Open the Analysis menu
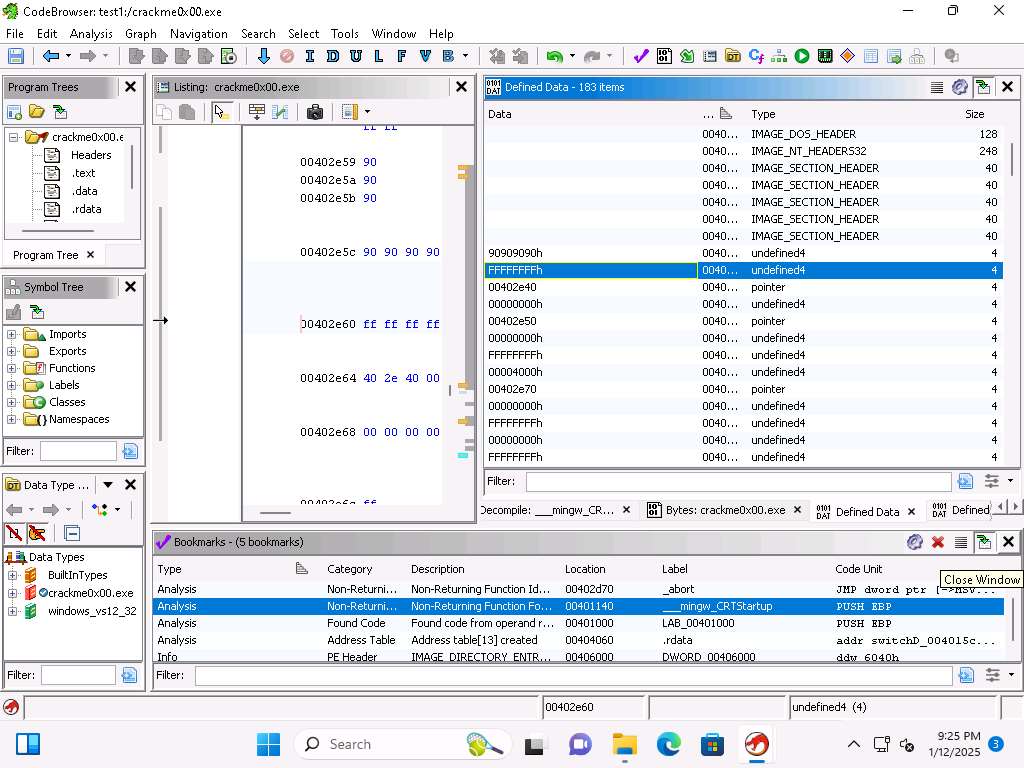Image resolution: width=1024 pixels, height=768 pixels. coord(91,33)
